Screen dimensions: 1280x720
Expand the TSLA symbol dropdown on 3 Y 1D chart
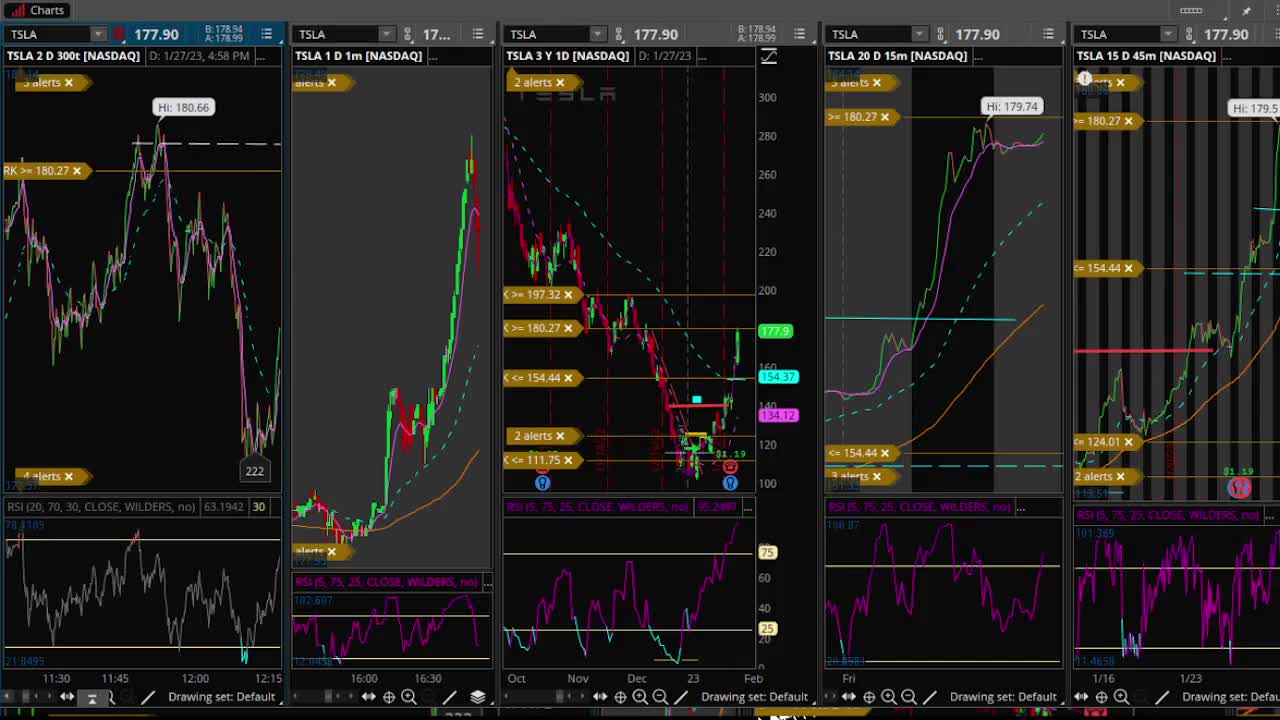597,34
